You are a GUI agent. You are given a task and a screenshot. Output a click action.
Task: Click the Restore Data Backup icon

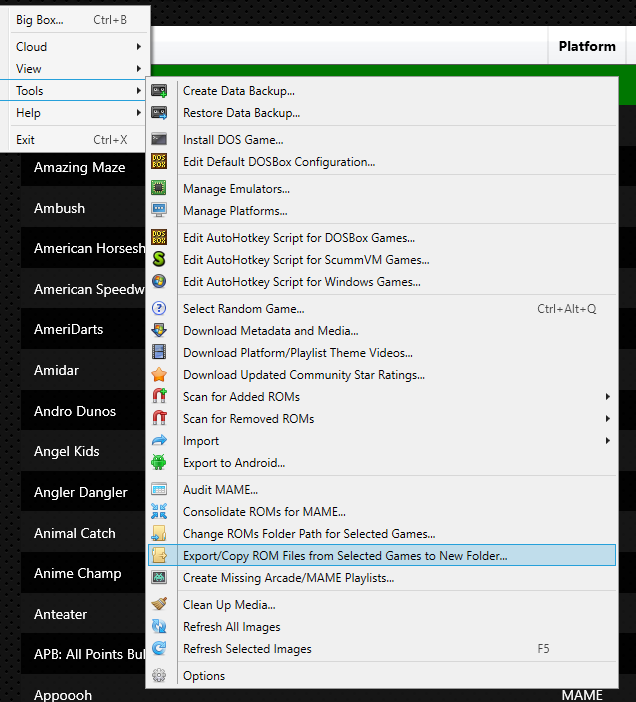[159, 113]
